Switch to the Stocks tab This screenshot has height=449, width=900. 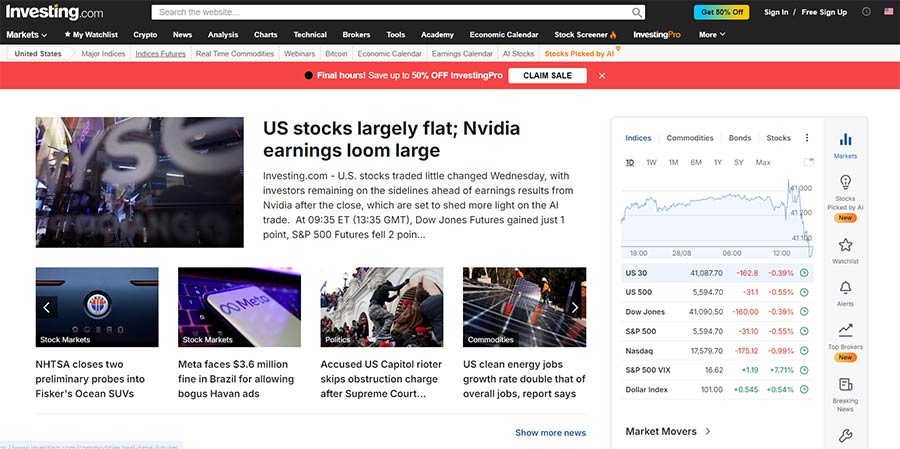778,138
